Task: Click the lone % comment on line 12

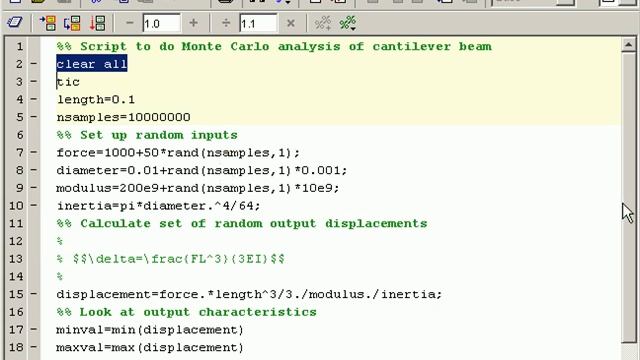Action: (60, 241)
